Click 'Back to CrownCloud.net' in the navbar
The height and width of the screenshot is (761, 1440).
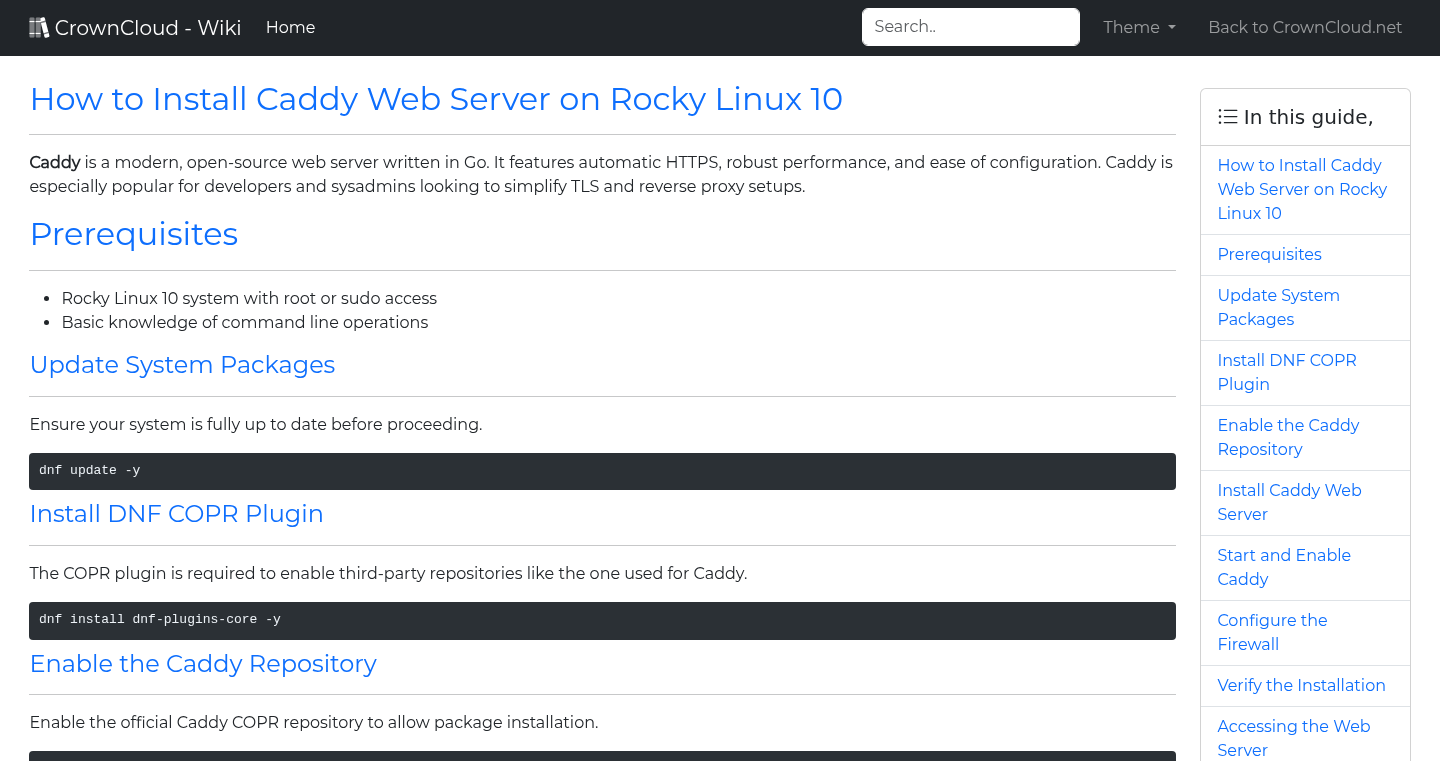click(x=1305, y=27)
